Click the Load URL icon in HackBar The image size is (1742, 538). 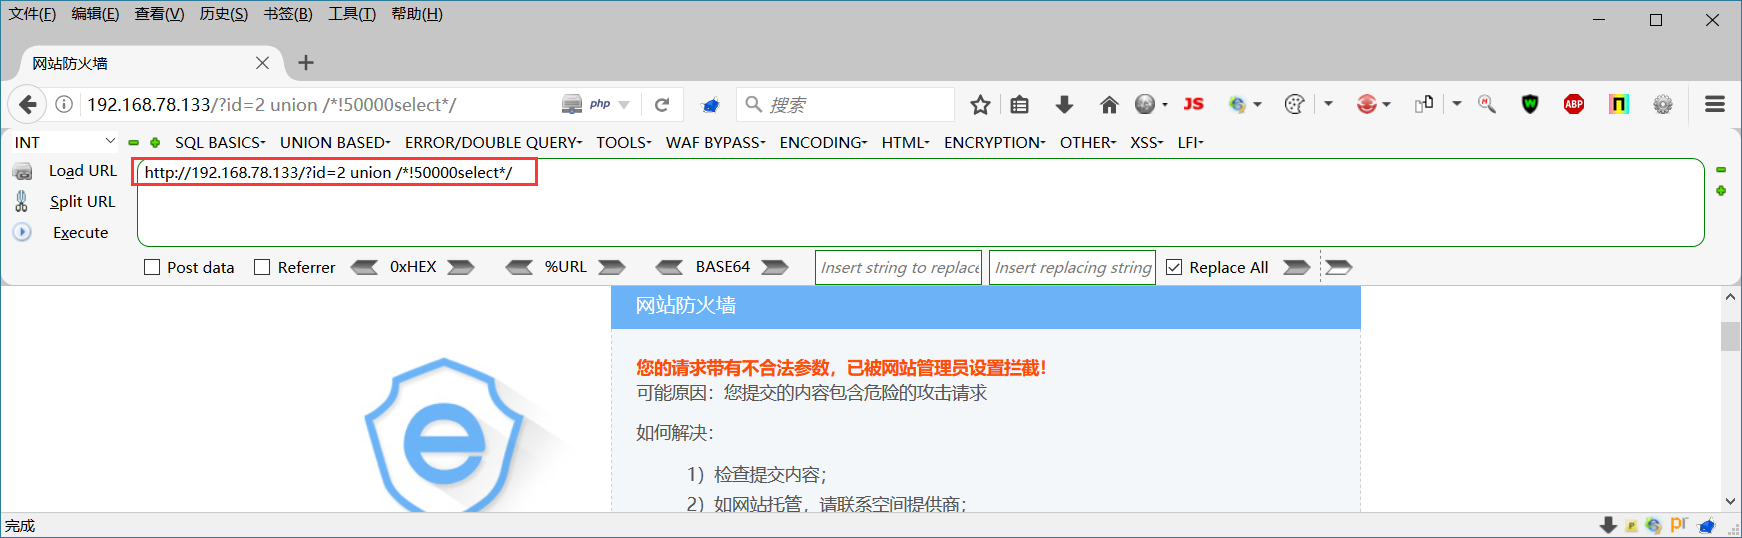pos(22,171)
